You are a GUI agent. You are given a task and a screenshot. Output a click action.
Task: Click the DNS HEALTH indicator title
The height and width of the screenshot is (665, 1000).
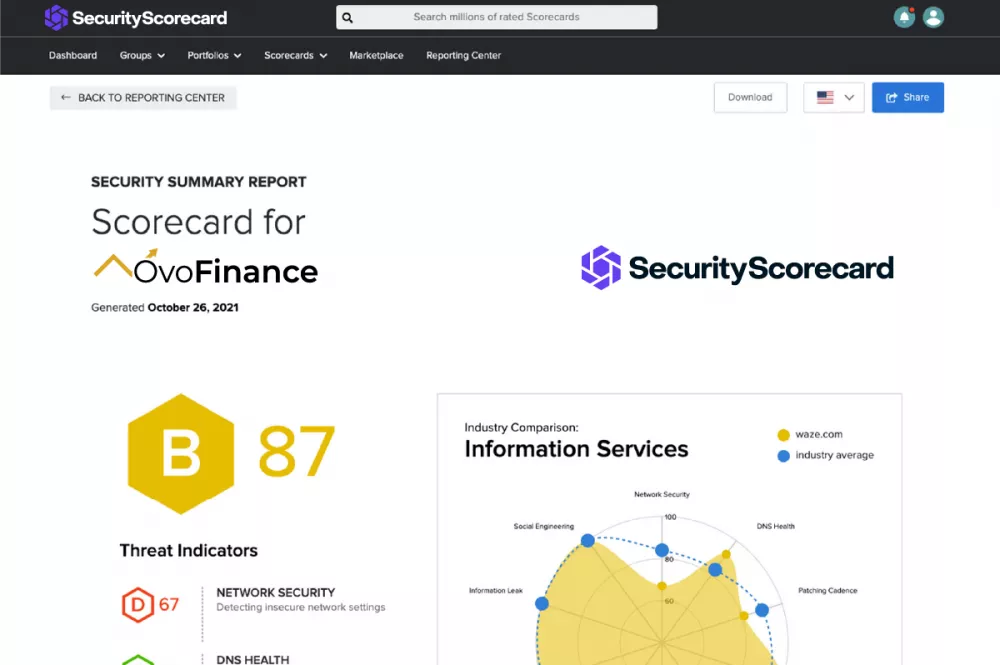[x=253, y=659]
